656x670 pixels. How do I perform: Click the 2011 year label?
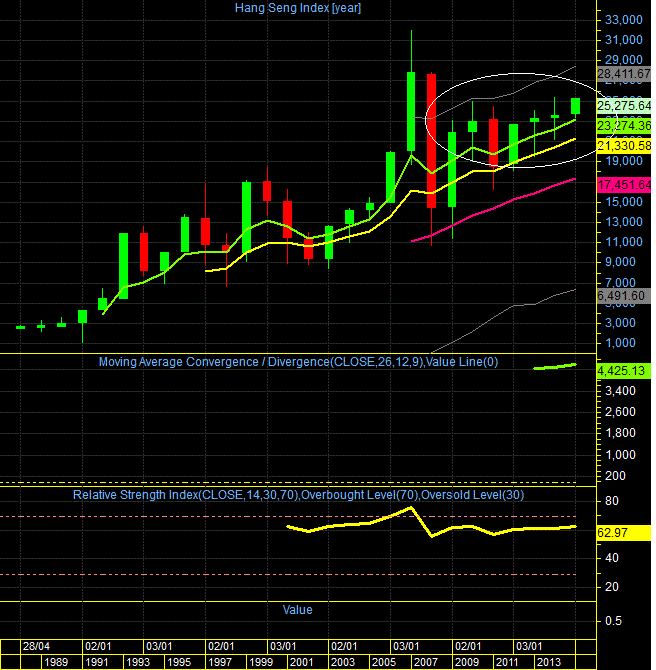(507, 662)
